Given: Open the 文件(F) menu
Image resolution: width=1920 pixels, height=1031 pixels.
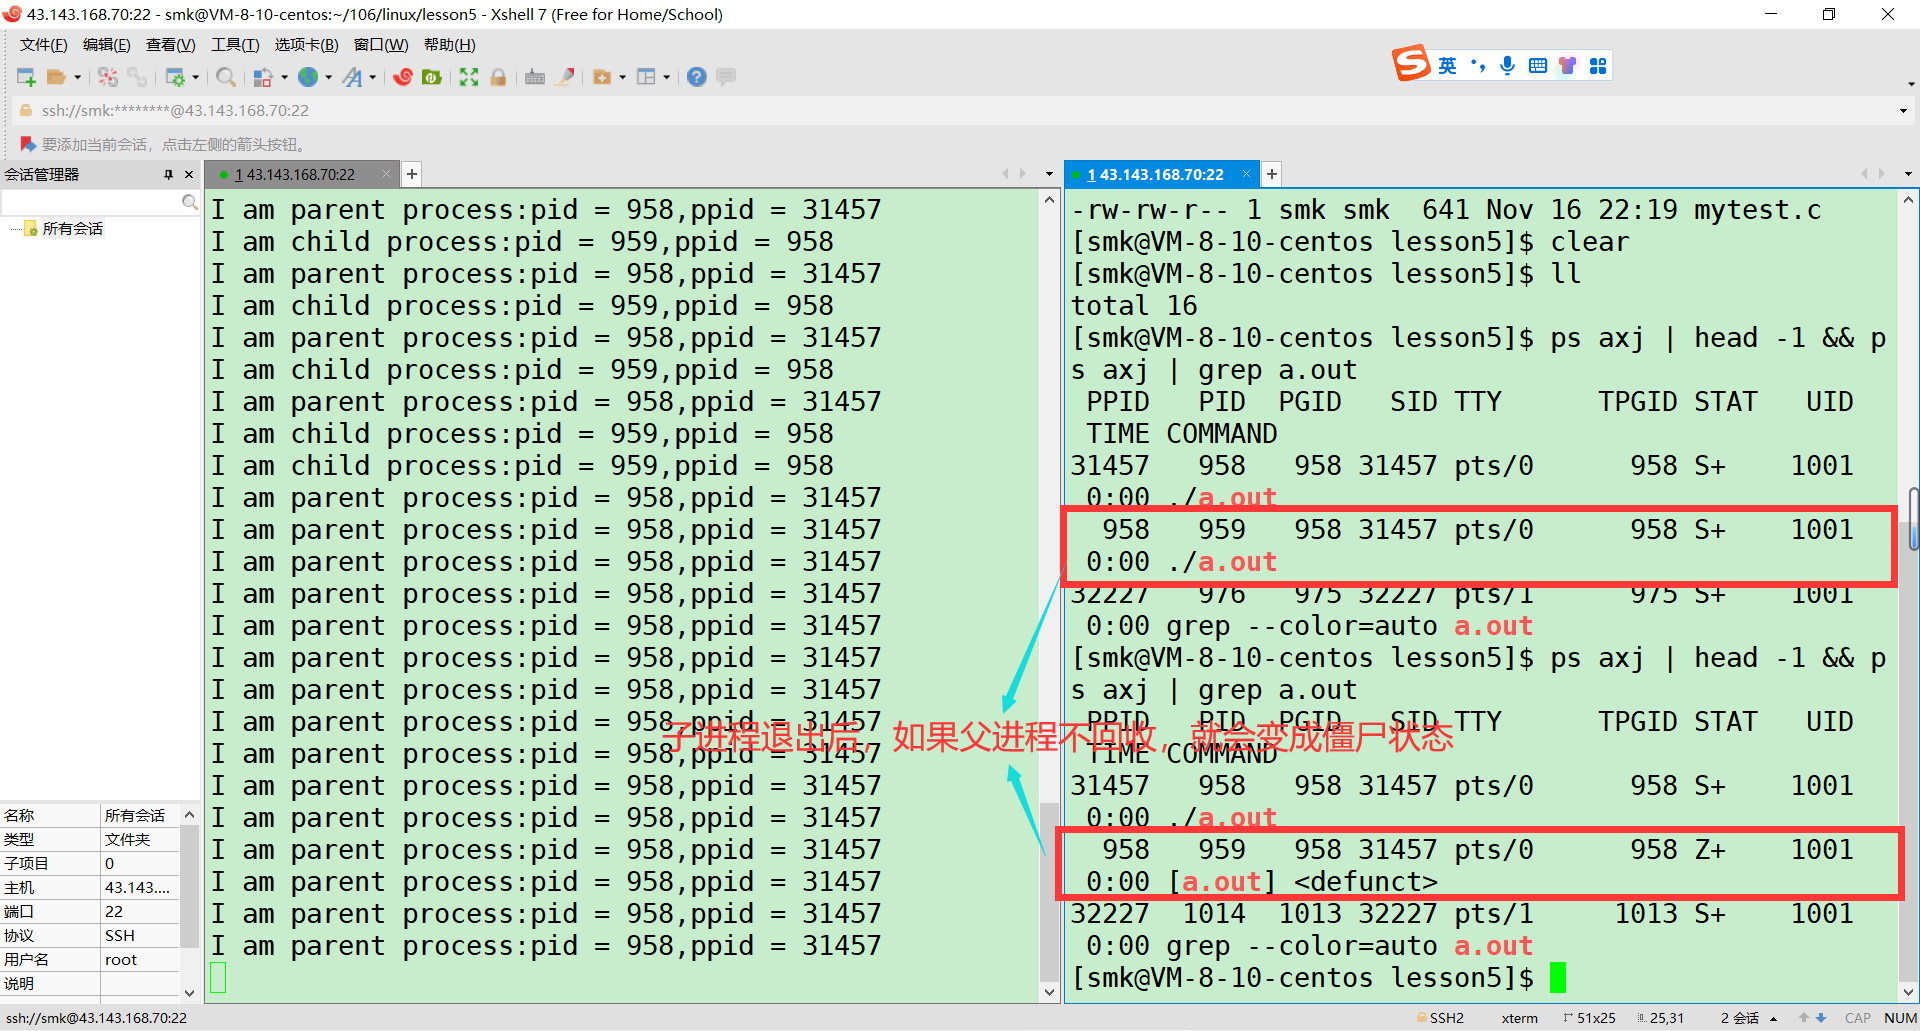Looking at the screenshot, I should [x=43, y=45].
